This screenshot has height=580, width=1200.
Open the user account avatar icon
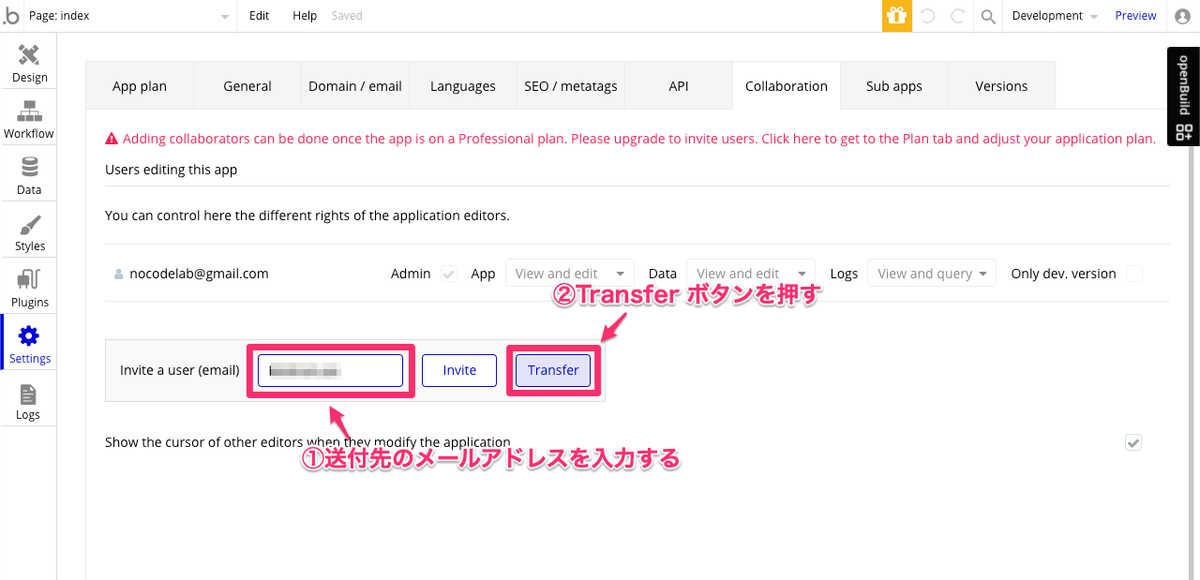(1182, 16)
